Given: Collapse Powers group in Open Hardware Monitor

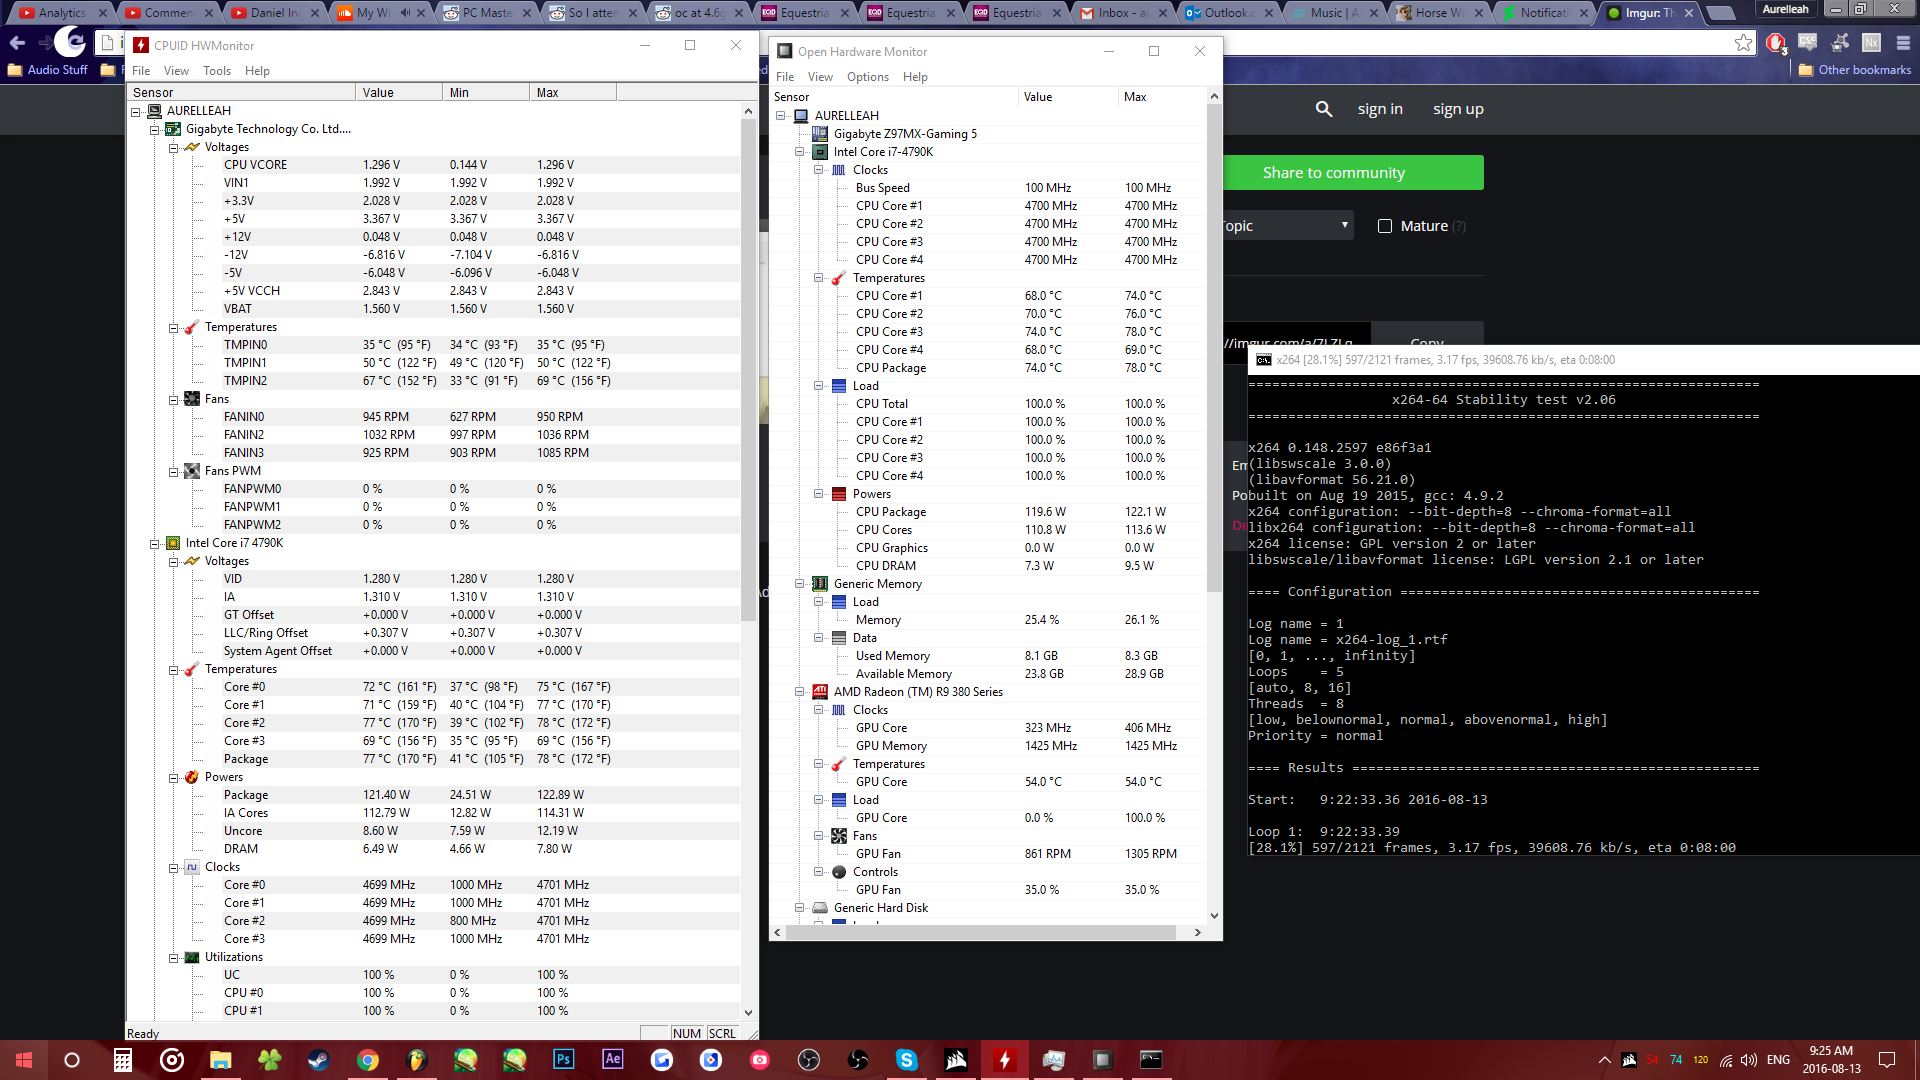Looking at the screenshot, I should [818, 494].
